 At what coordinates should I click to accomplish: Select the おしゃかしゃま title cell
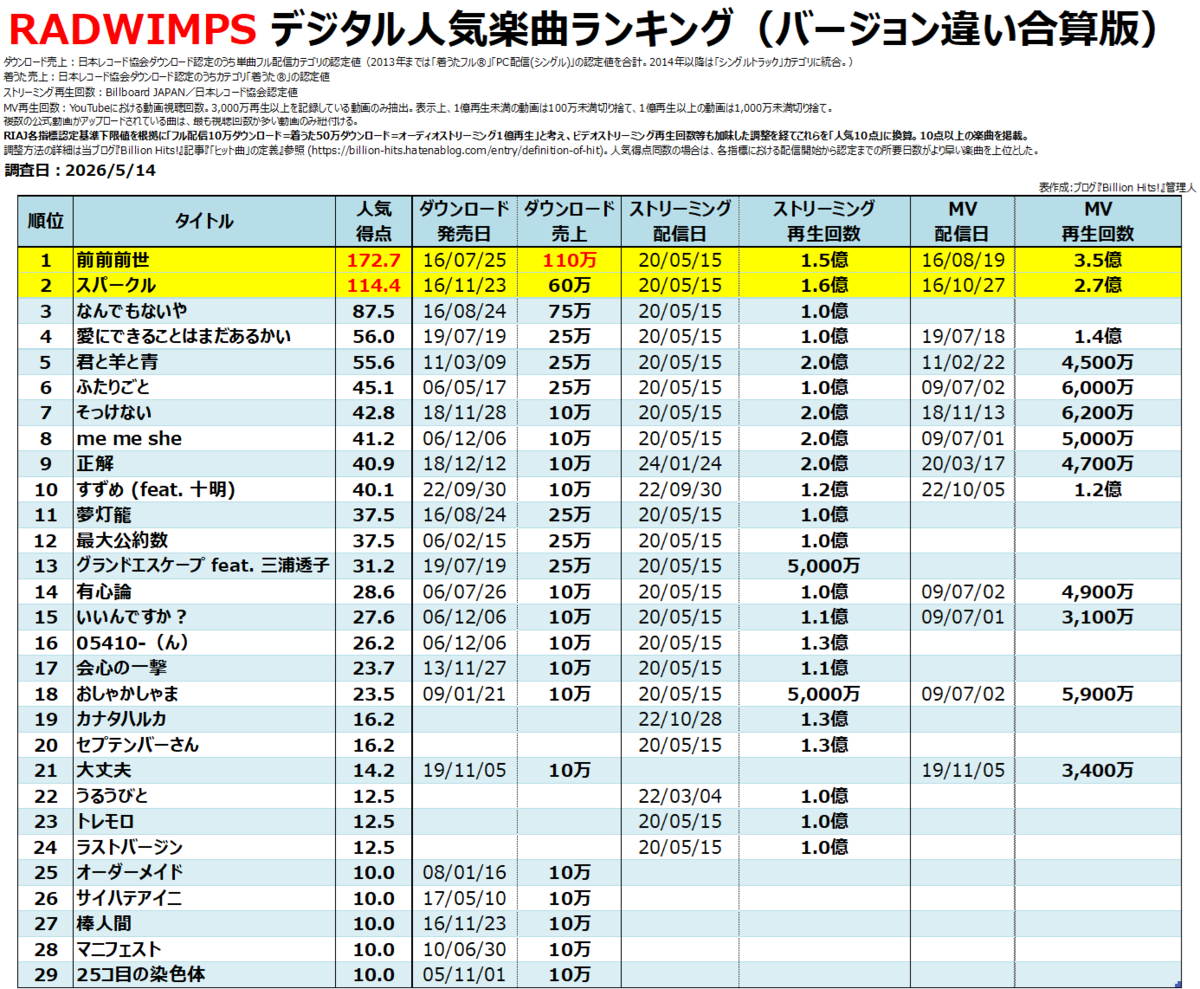[x=206, y=693]
